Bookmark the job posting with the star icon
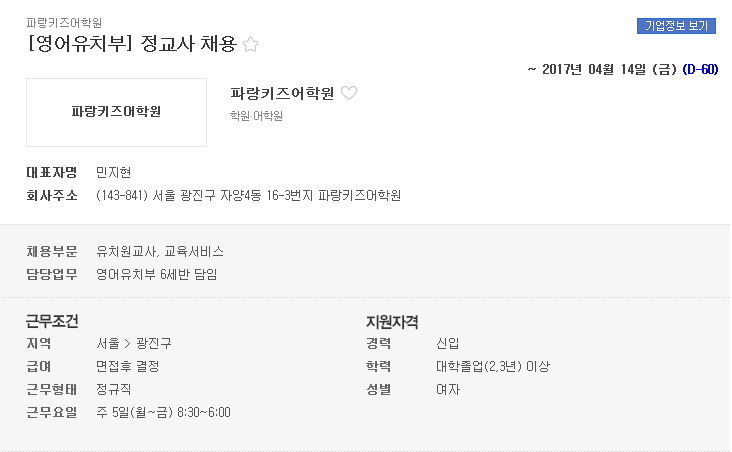 click(x=251, y=44)
